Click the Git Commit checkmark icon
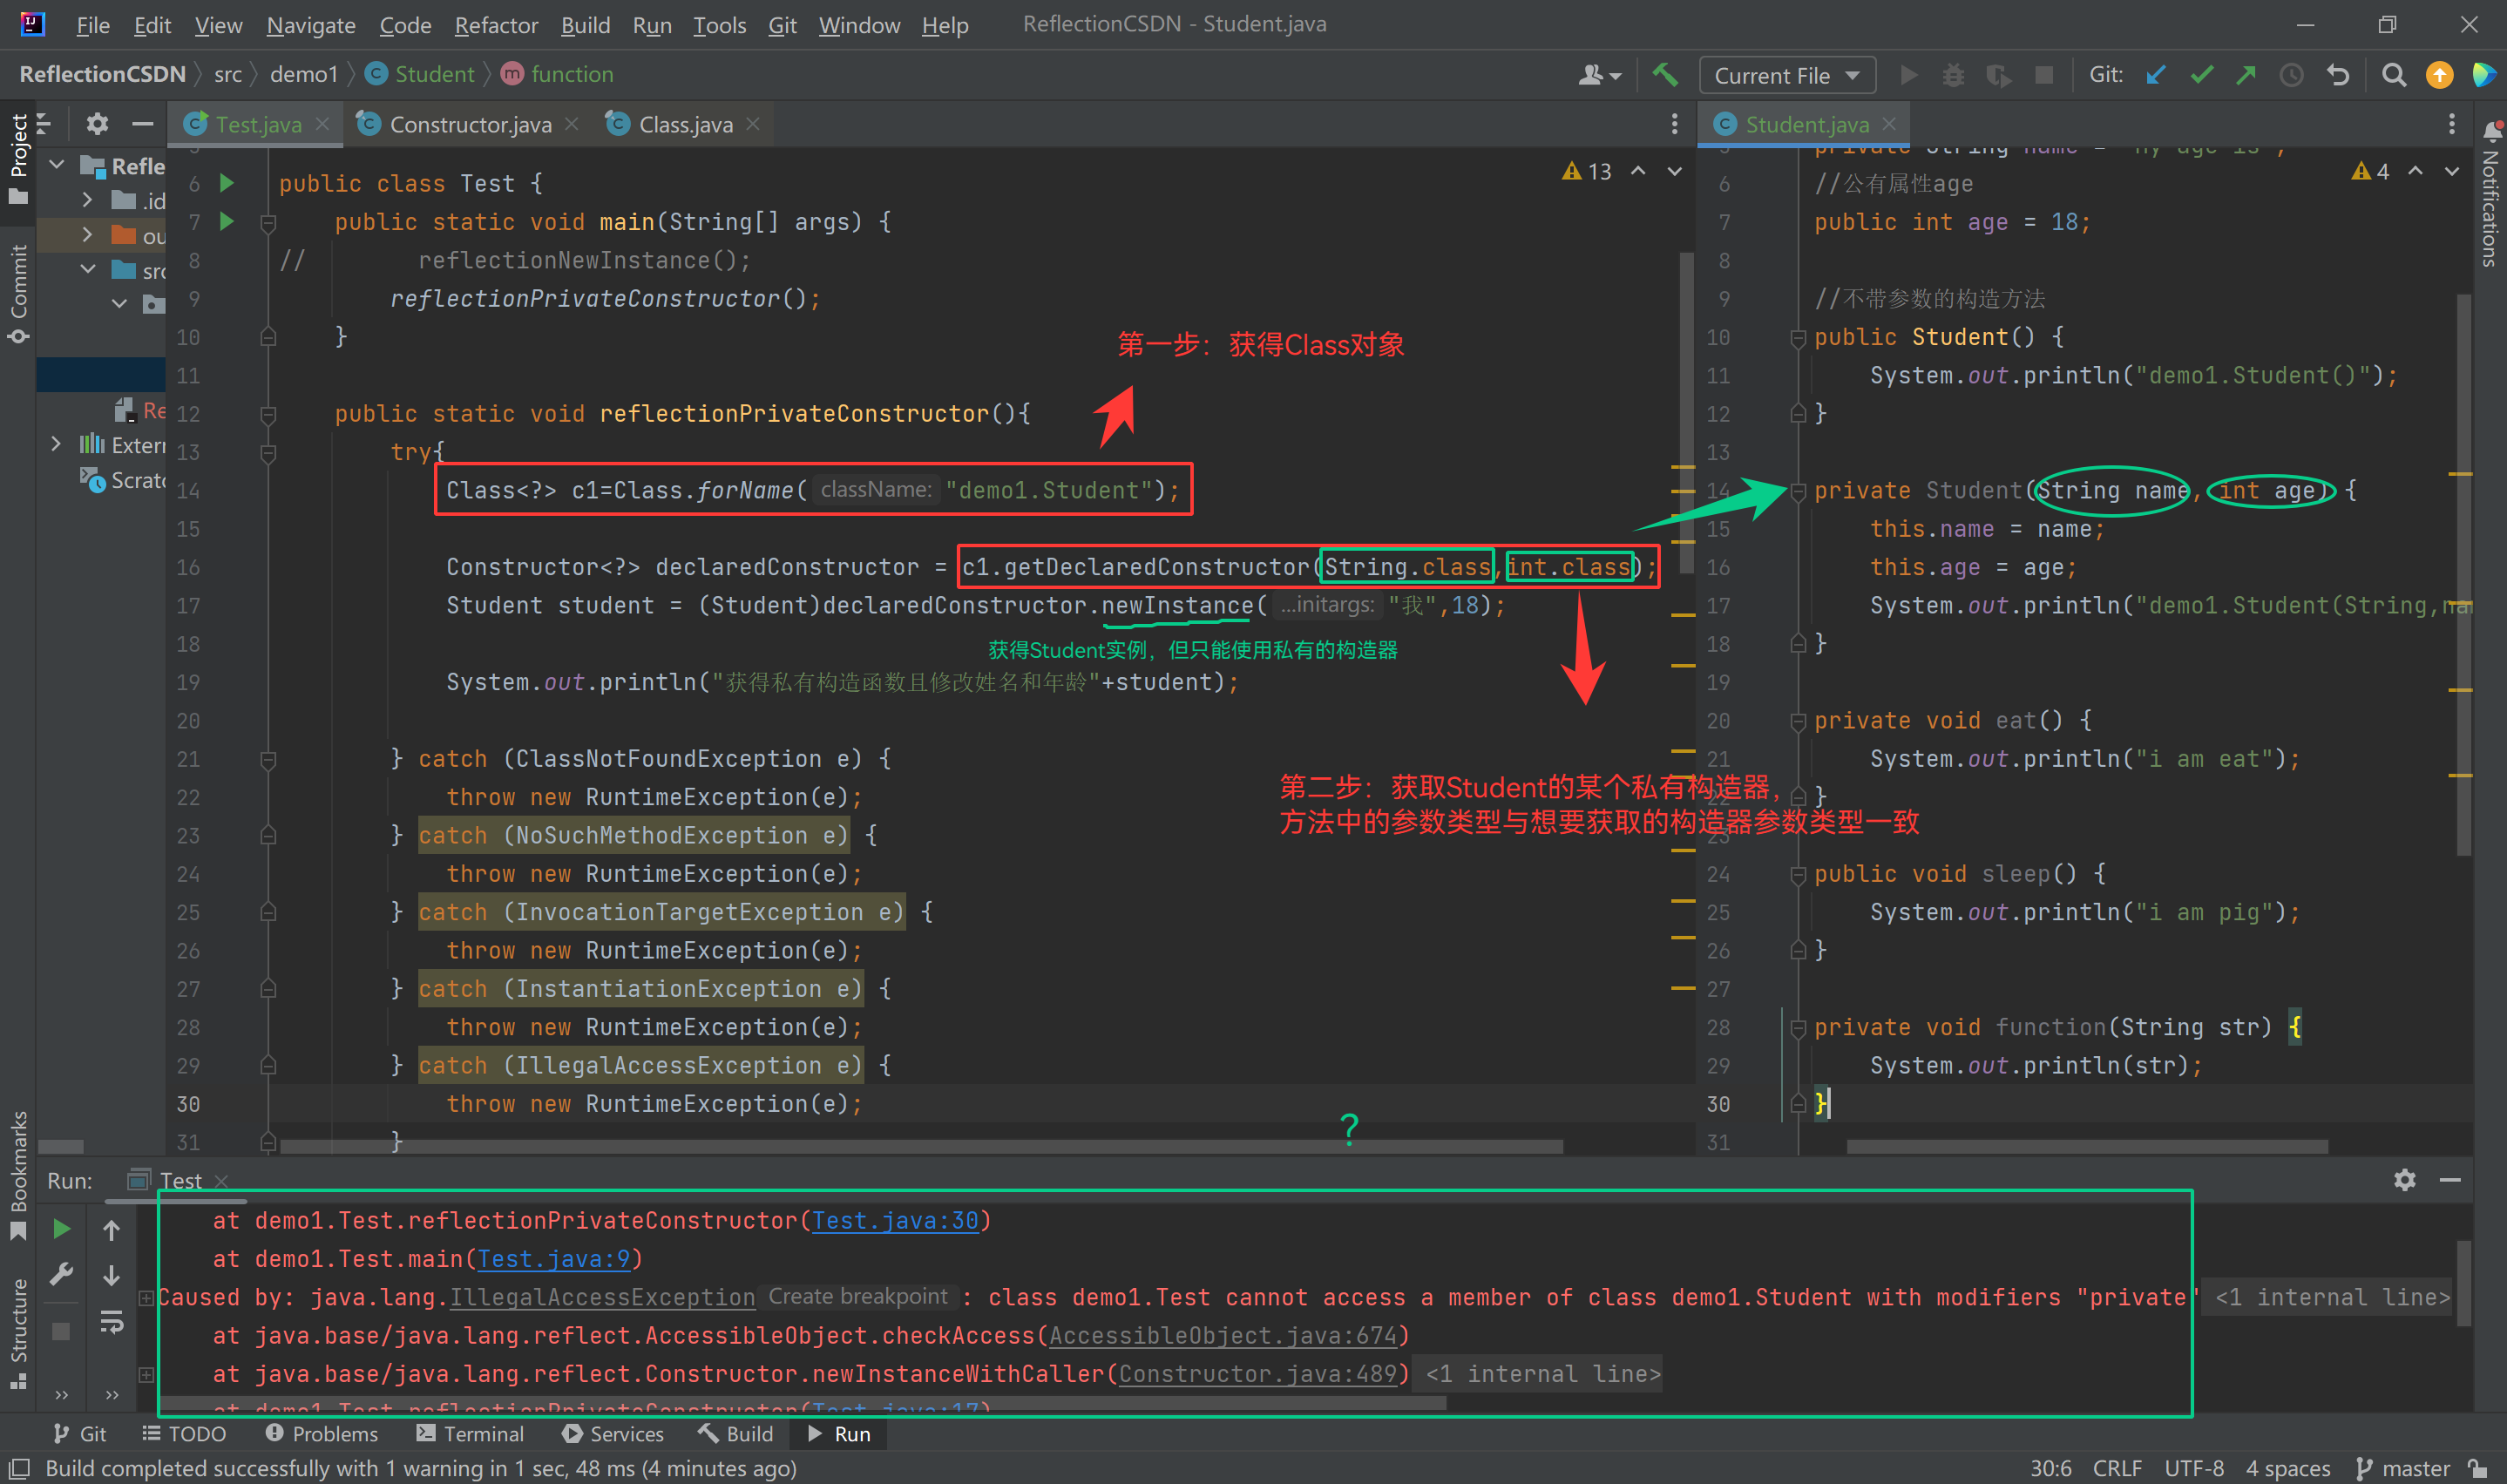This screenshot has height=1484, width=2507. (2201, 75)
